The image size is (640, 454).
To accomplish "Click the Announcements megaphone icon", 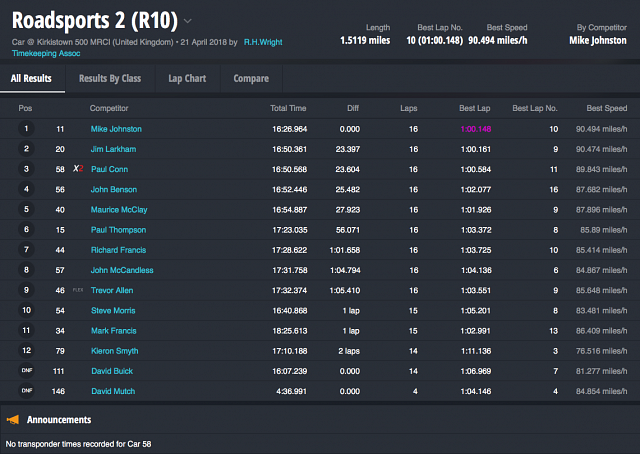I will (14, 420).
